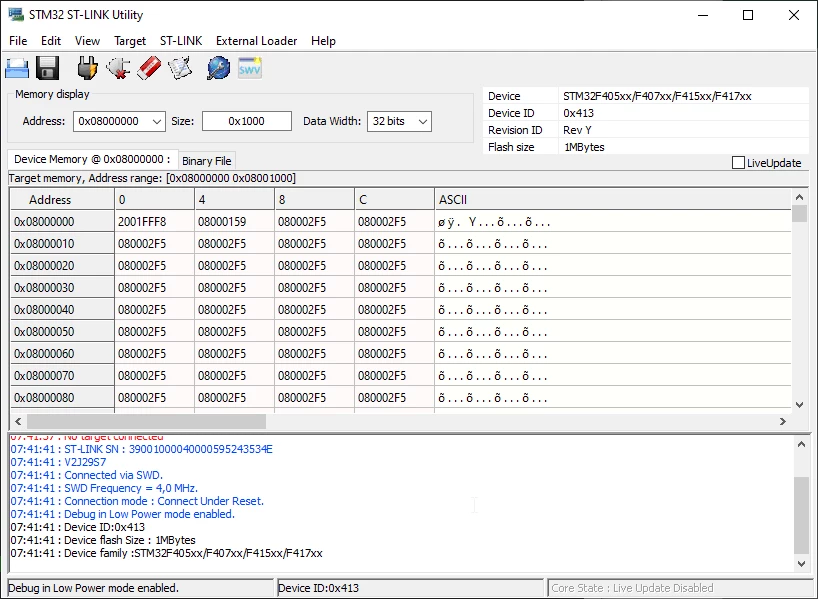Click the Revision ID value Rev Y
The height and width of the screenshot is (599, 818).
click(x=577, y=130)
